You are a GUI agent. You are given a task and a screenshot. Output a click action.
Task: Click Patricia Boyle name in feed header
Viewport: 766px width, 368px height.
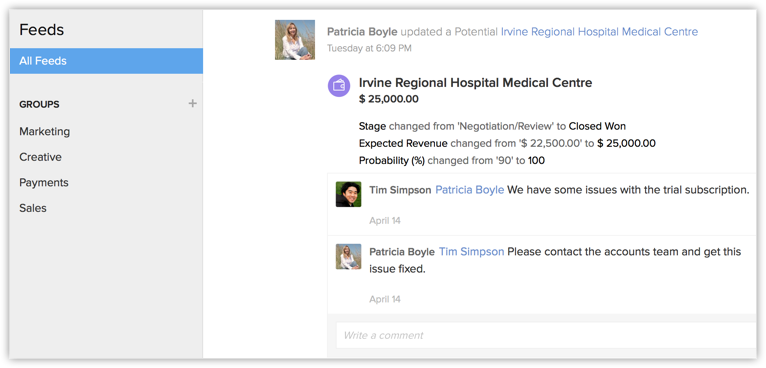pyautogui.click(x=362, y=32)
